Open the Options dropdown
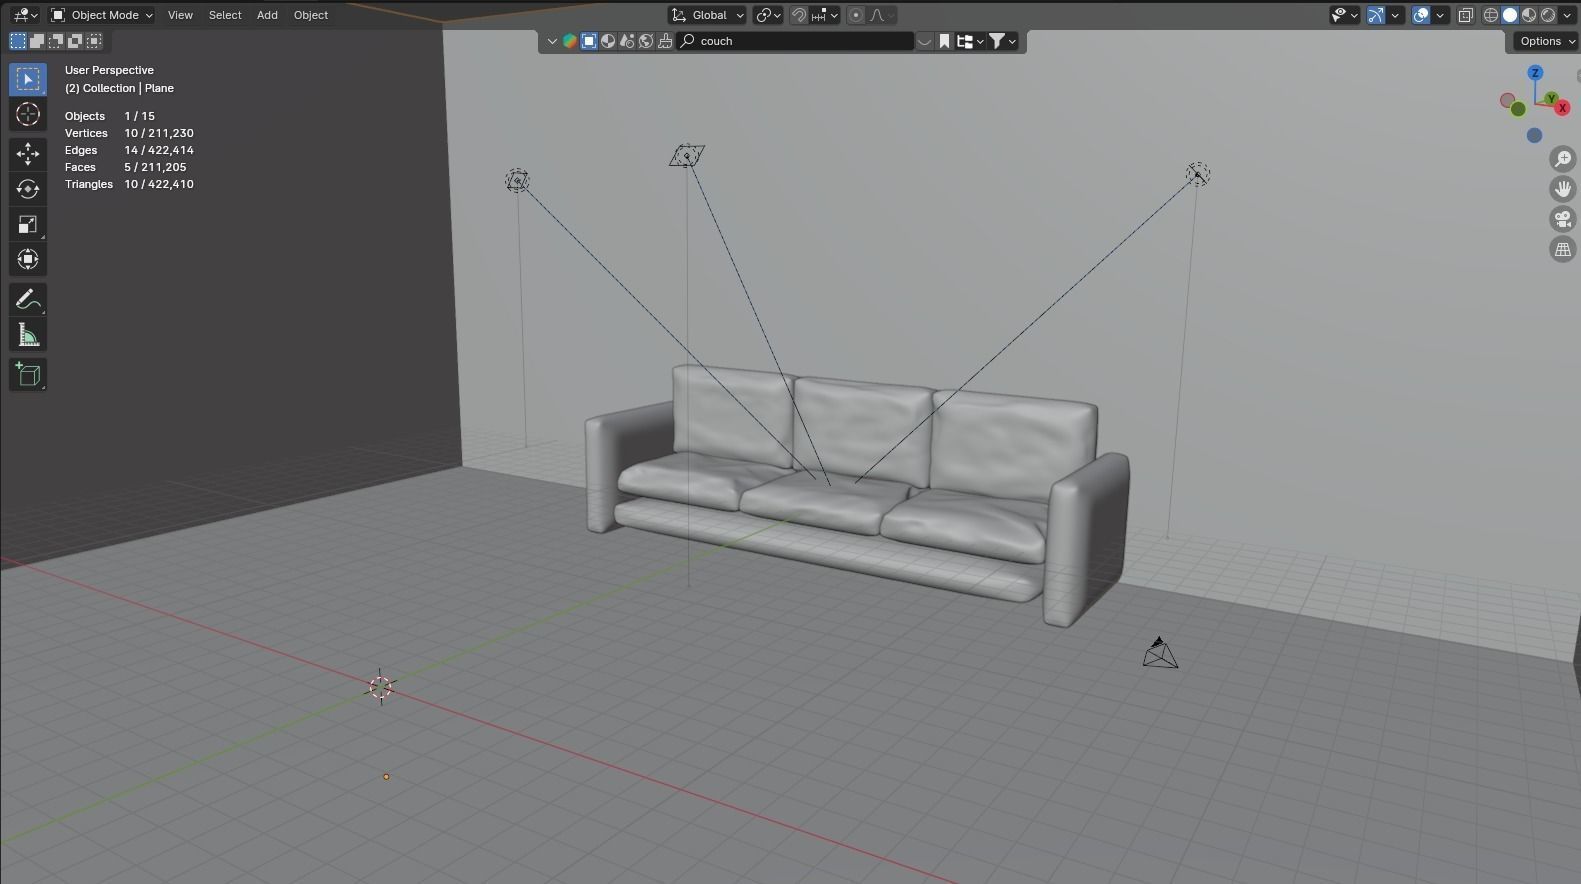This screenshot has width=1581, height=884. (x=1546, y=41)
